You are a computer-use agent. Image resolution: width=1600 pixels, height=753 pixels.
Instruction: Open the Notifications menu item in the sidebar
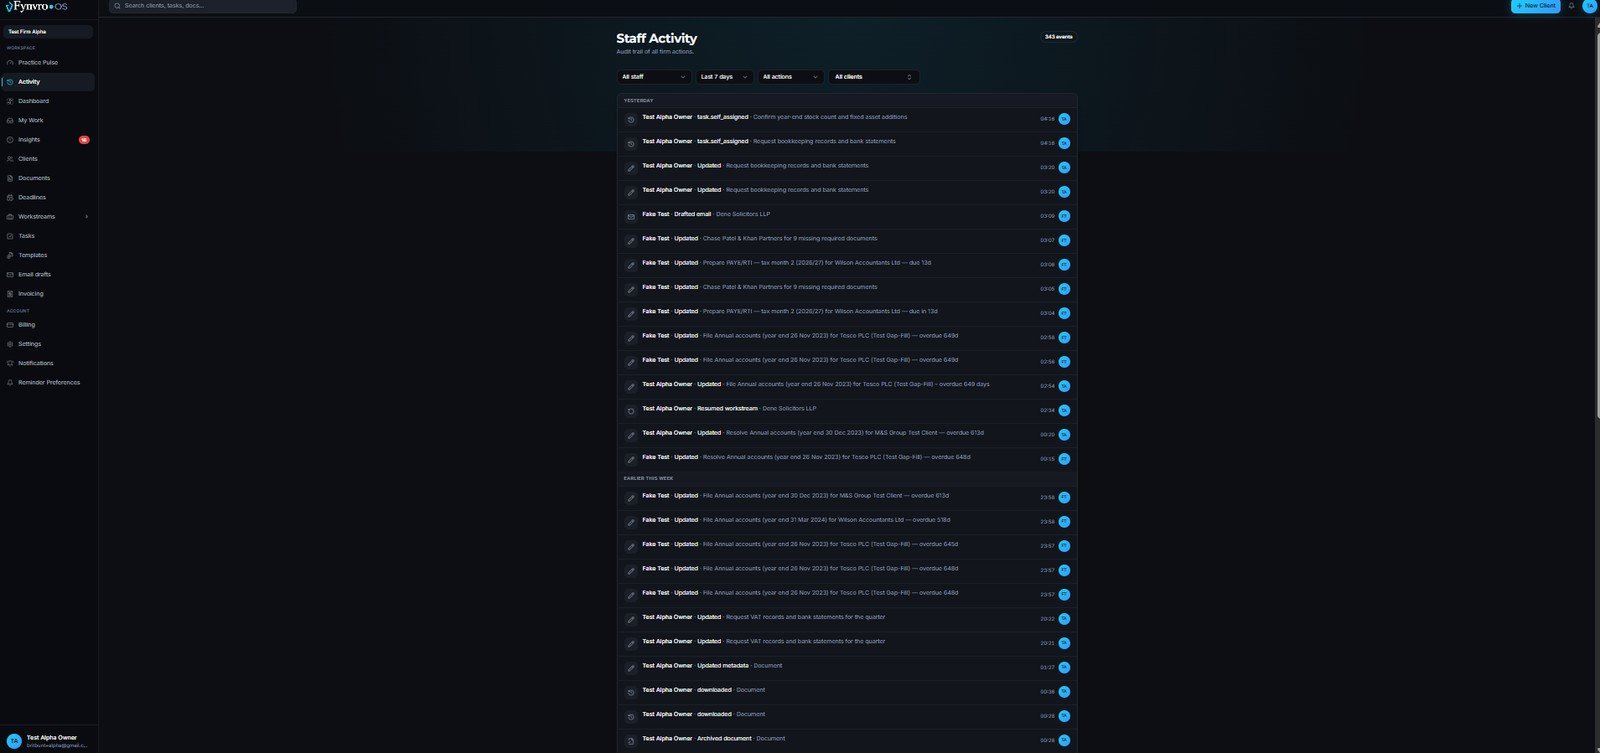tap(48, 363)
